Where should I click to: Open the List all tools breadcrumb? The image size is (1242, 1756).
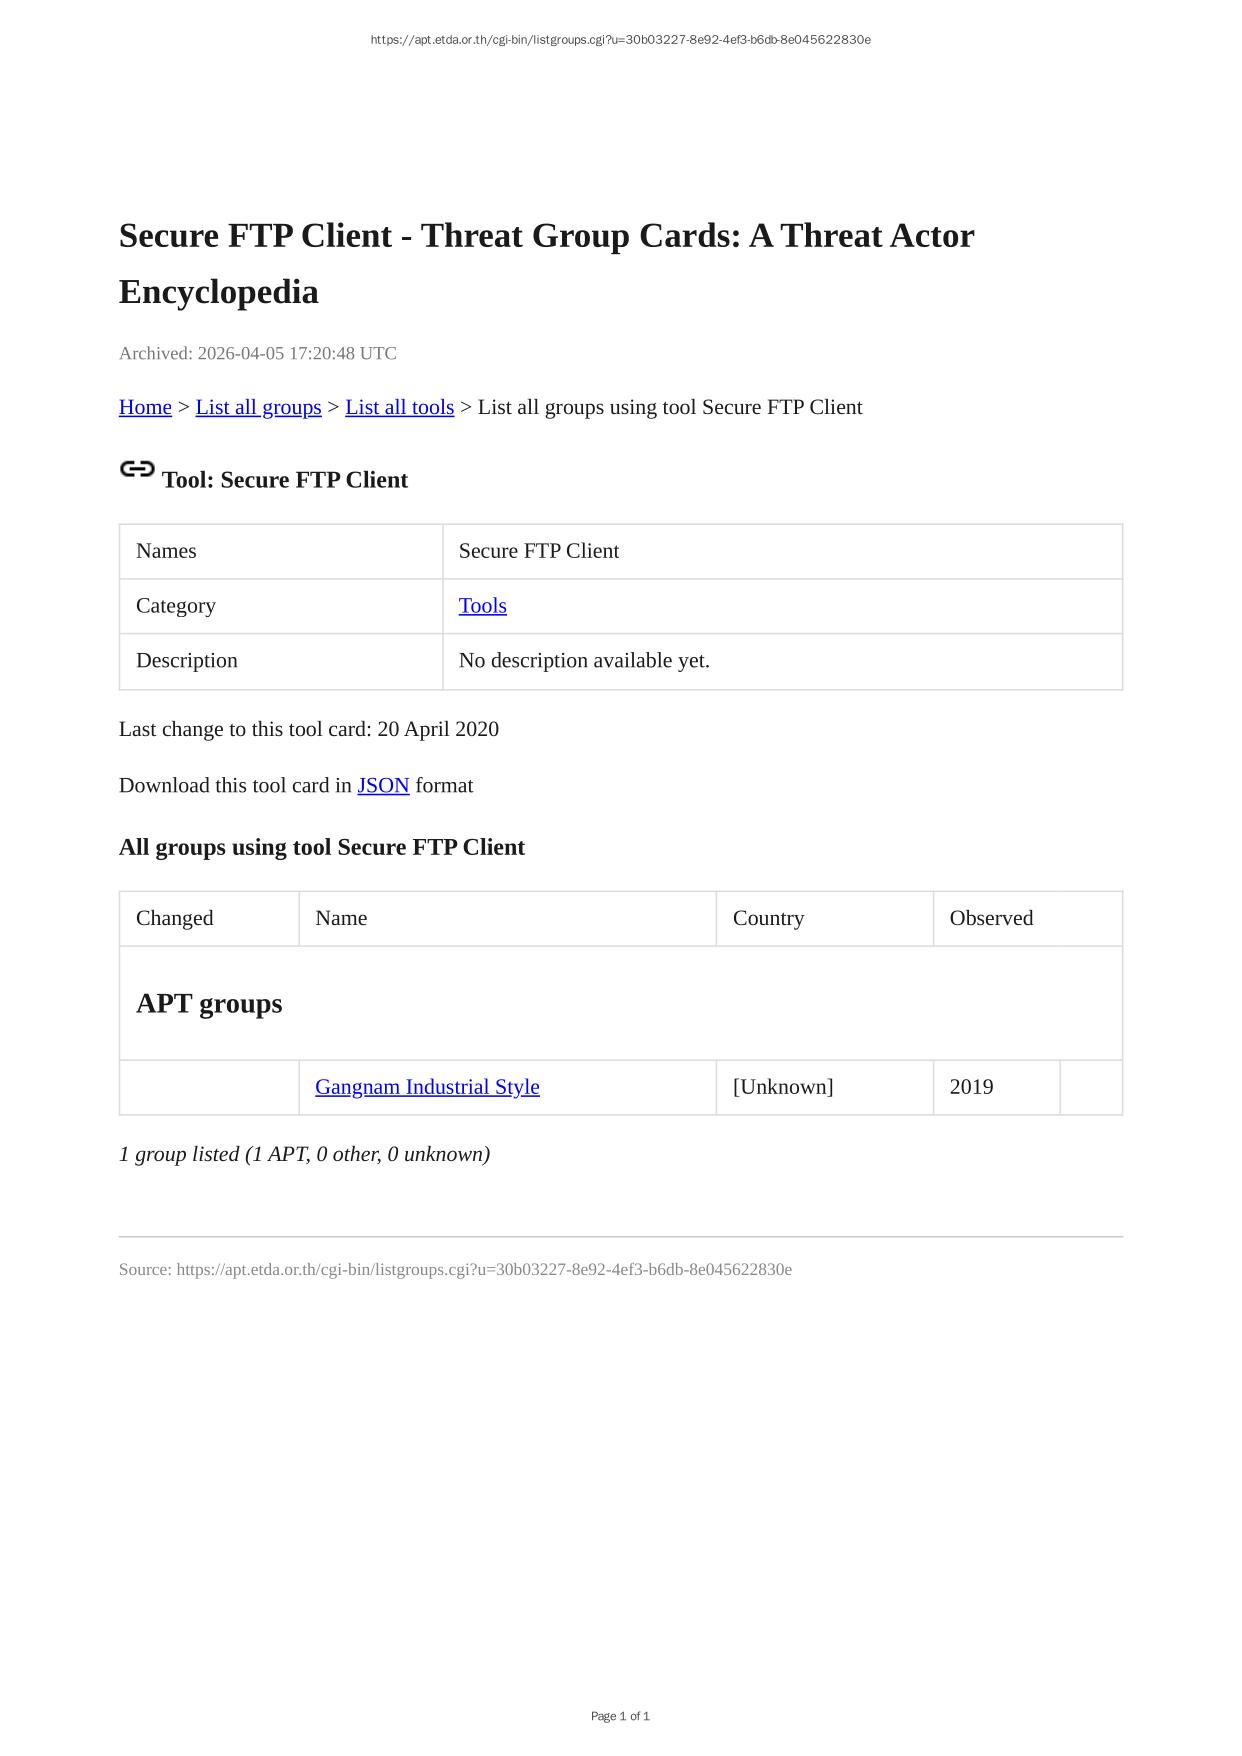click(399, 407)
